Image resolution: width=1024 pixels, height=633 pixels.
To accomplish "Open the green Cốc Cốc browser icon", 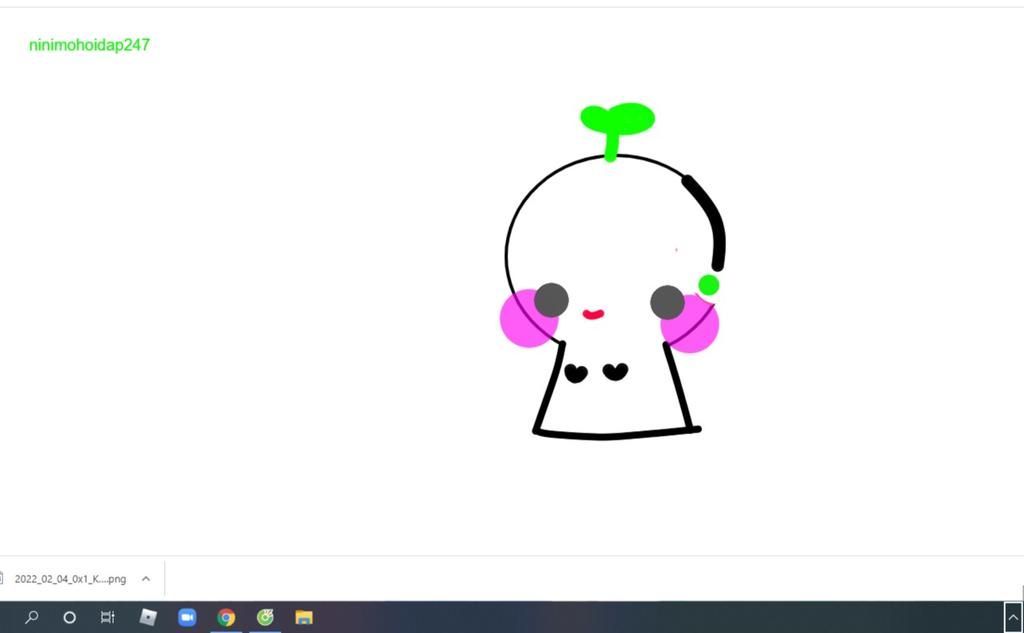I will [x=265, y=617].
